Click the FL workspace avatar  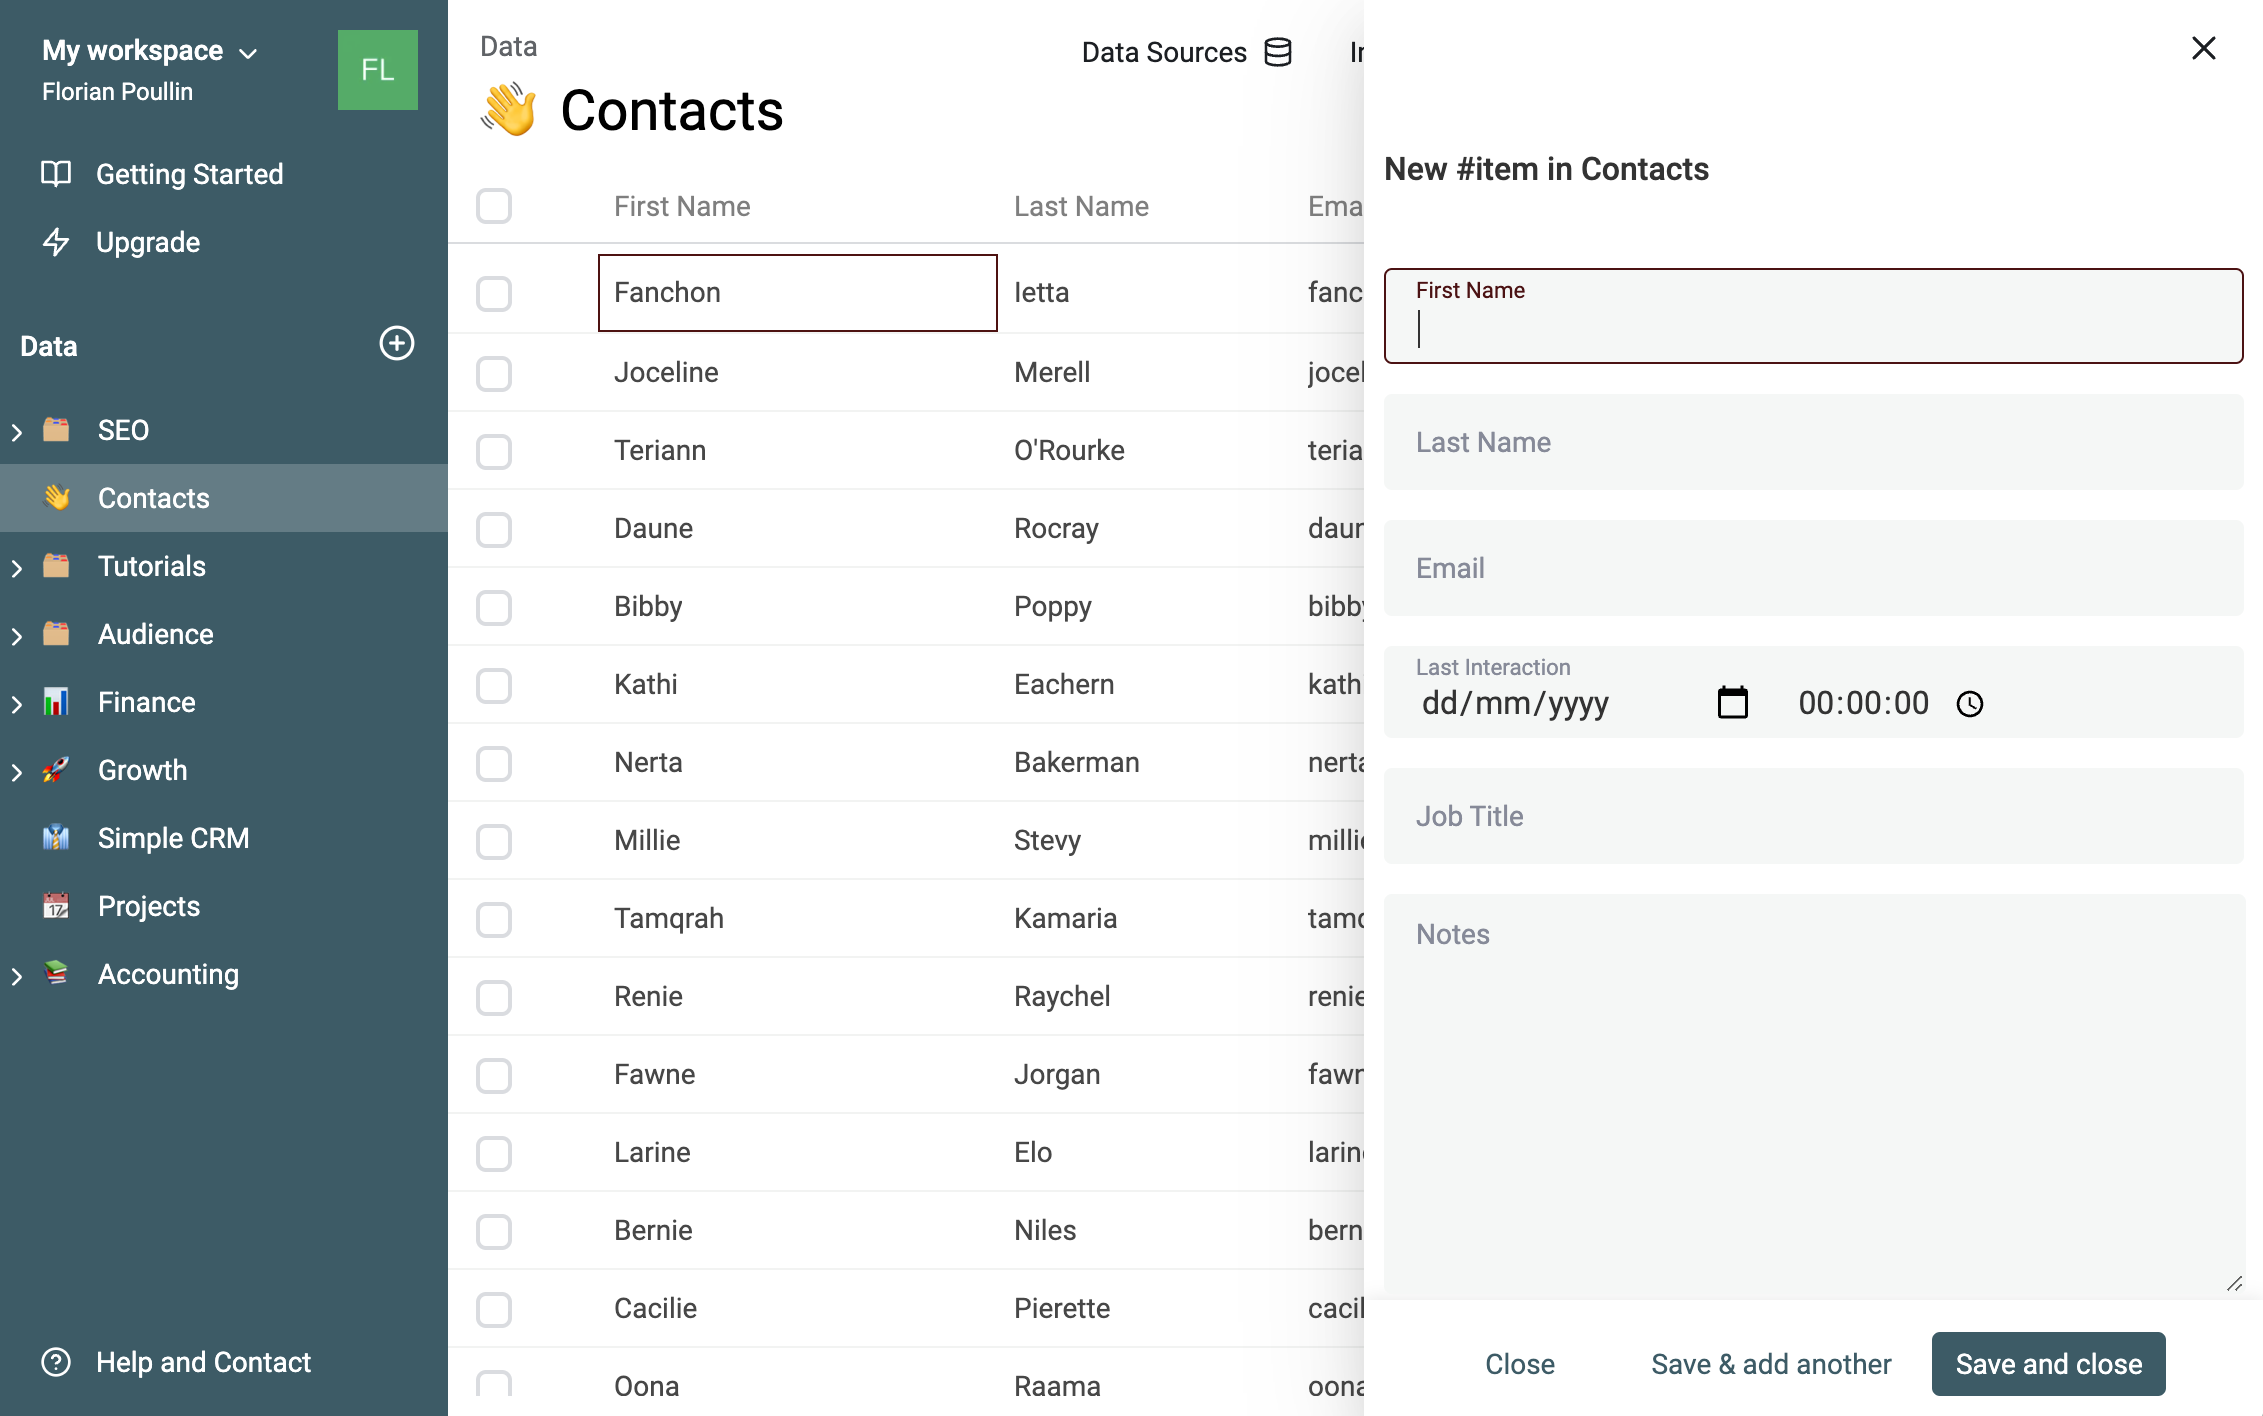[378, 70]
